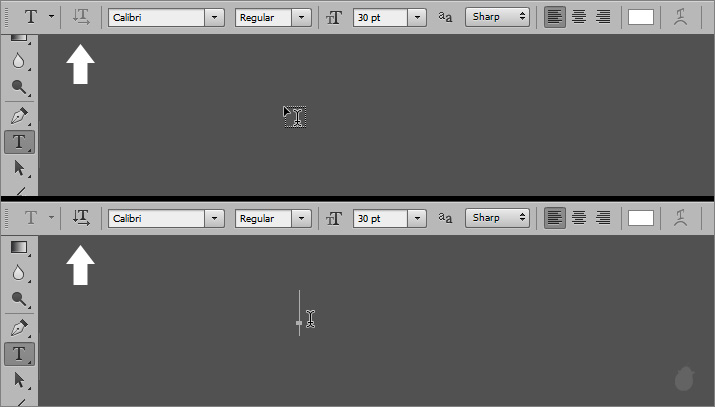The width and height of the screenshot is (715, 407).
Task: Enable right align text in upper options bar
Action: tap(603, 17)
